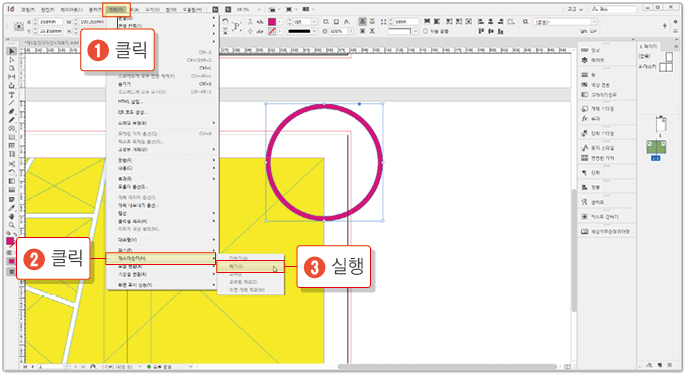Pick the Type tool (T) in the toolbox

(x=12, y=95)
